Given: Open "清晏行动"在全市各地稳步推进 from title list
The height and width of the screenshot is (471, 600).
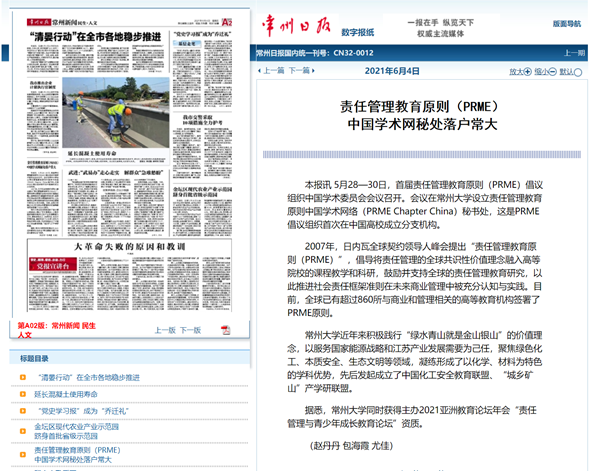Looking at the screenshot, I should click(x=88, y=378).
